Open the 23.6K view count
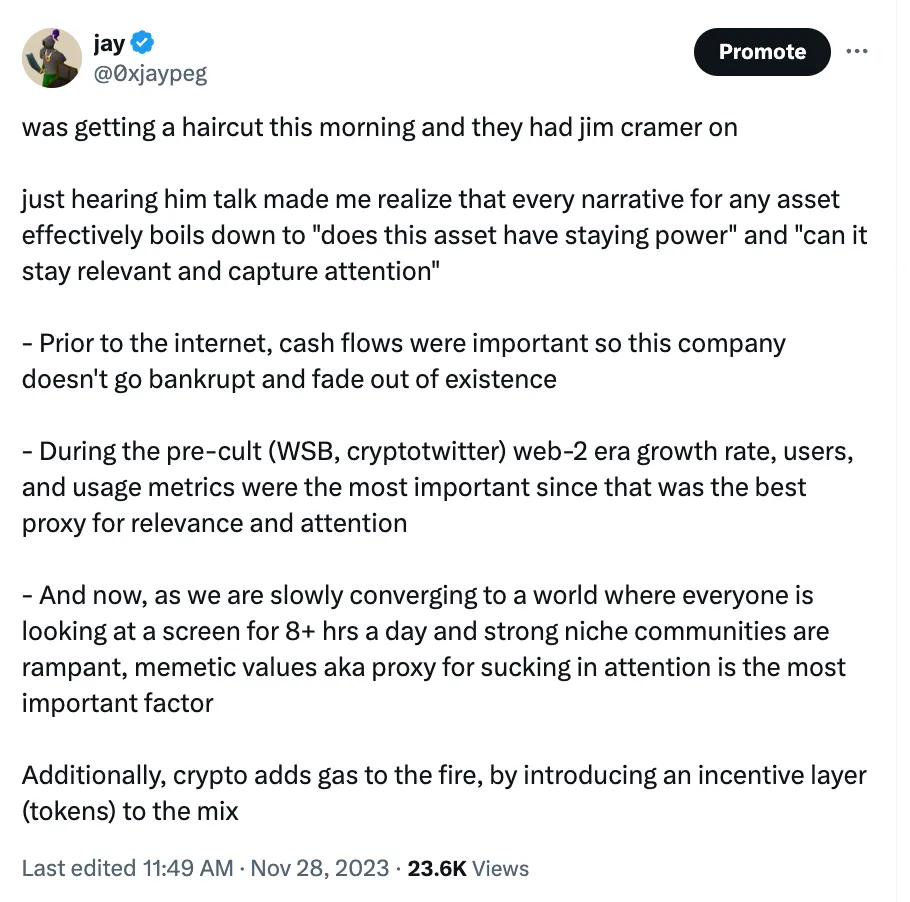Image resolution: width=910 pixels, height=902 pixels. pyautogui.click(x=437, y=867)
